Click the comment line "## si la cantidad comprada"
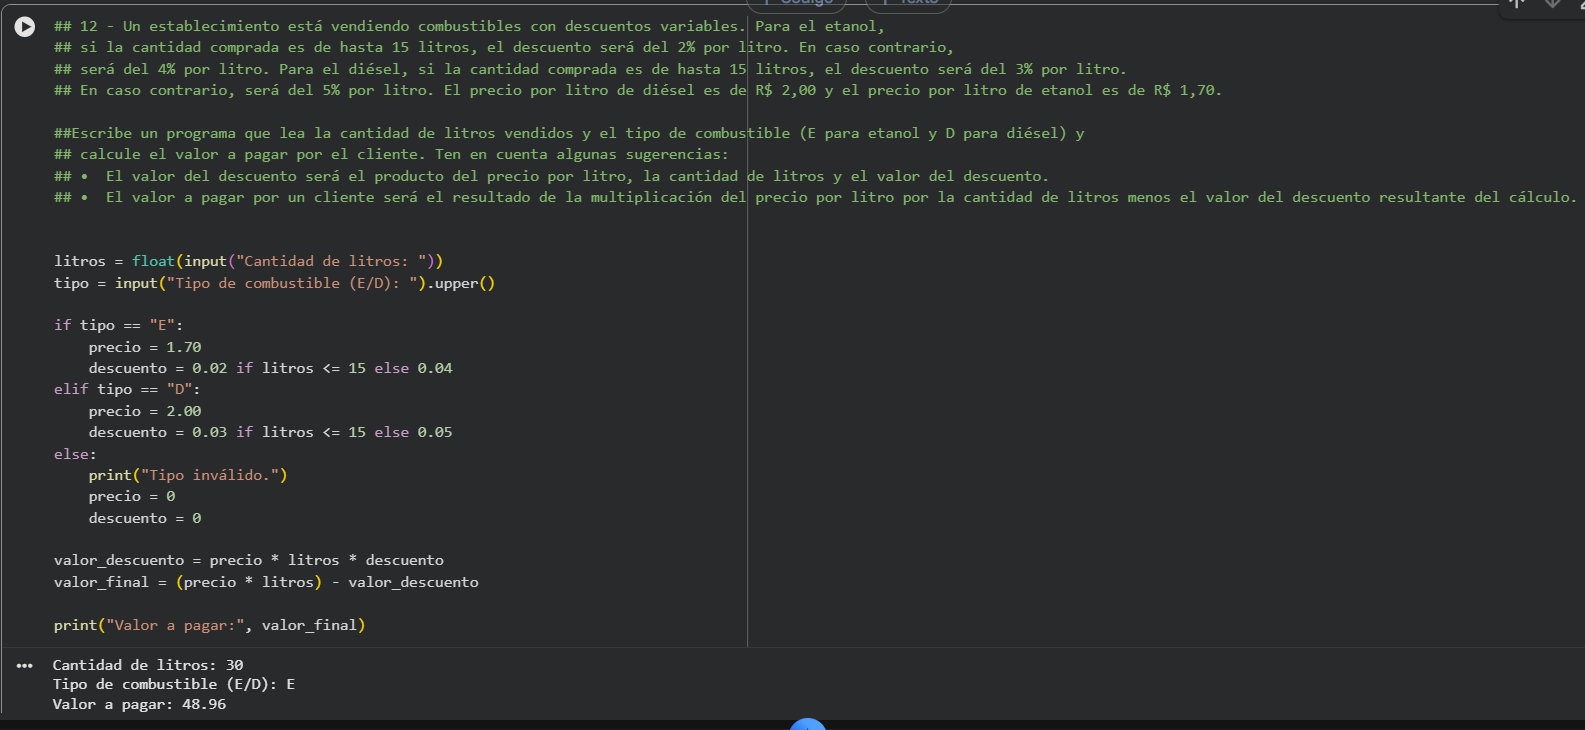The image size is (1585, 730). pos(504,48)
